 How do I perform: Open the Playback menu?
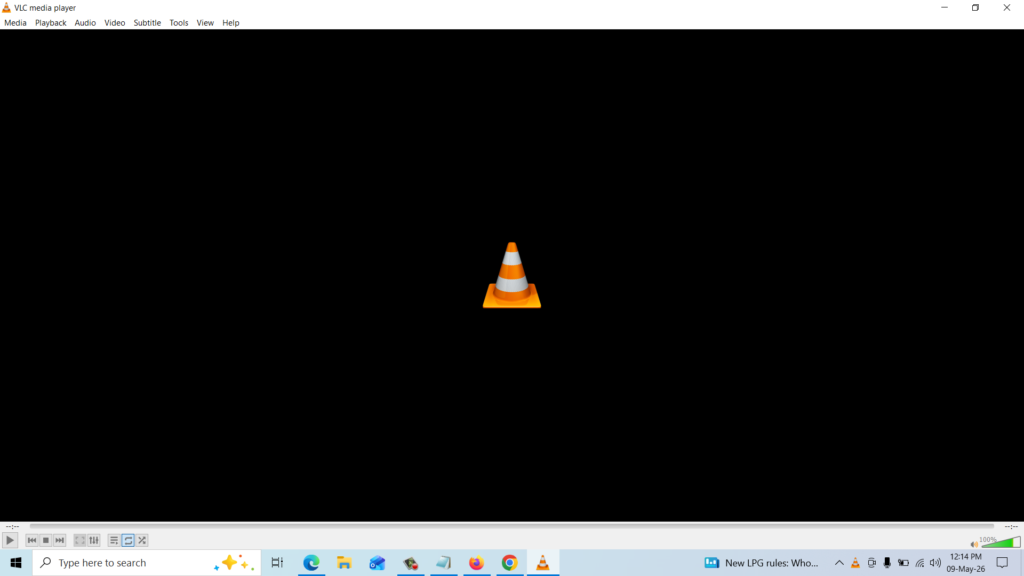click(x=50, y=23)
